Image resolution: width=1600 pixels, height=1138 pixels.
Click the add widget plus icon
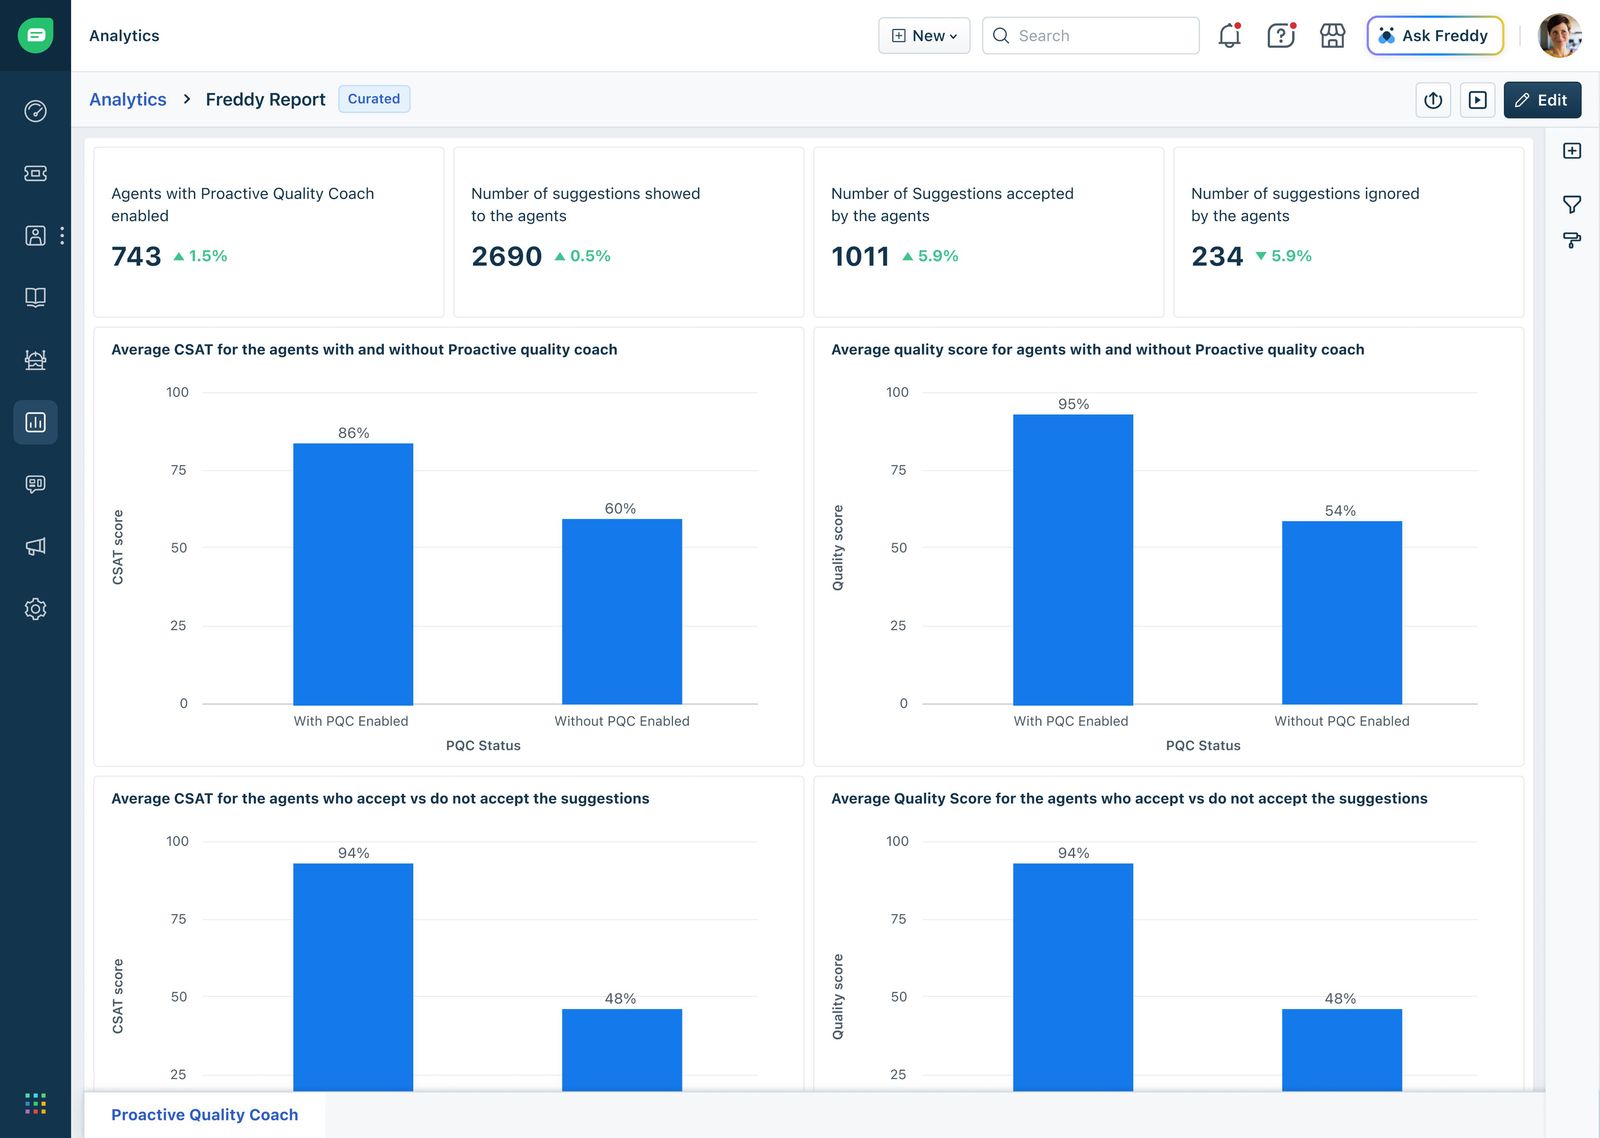1572,151
